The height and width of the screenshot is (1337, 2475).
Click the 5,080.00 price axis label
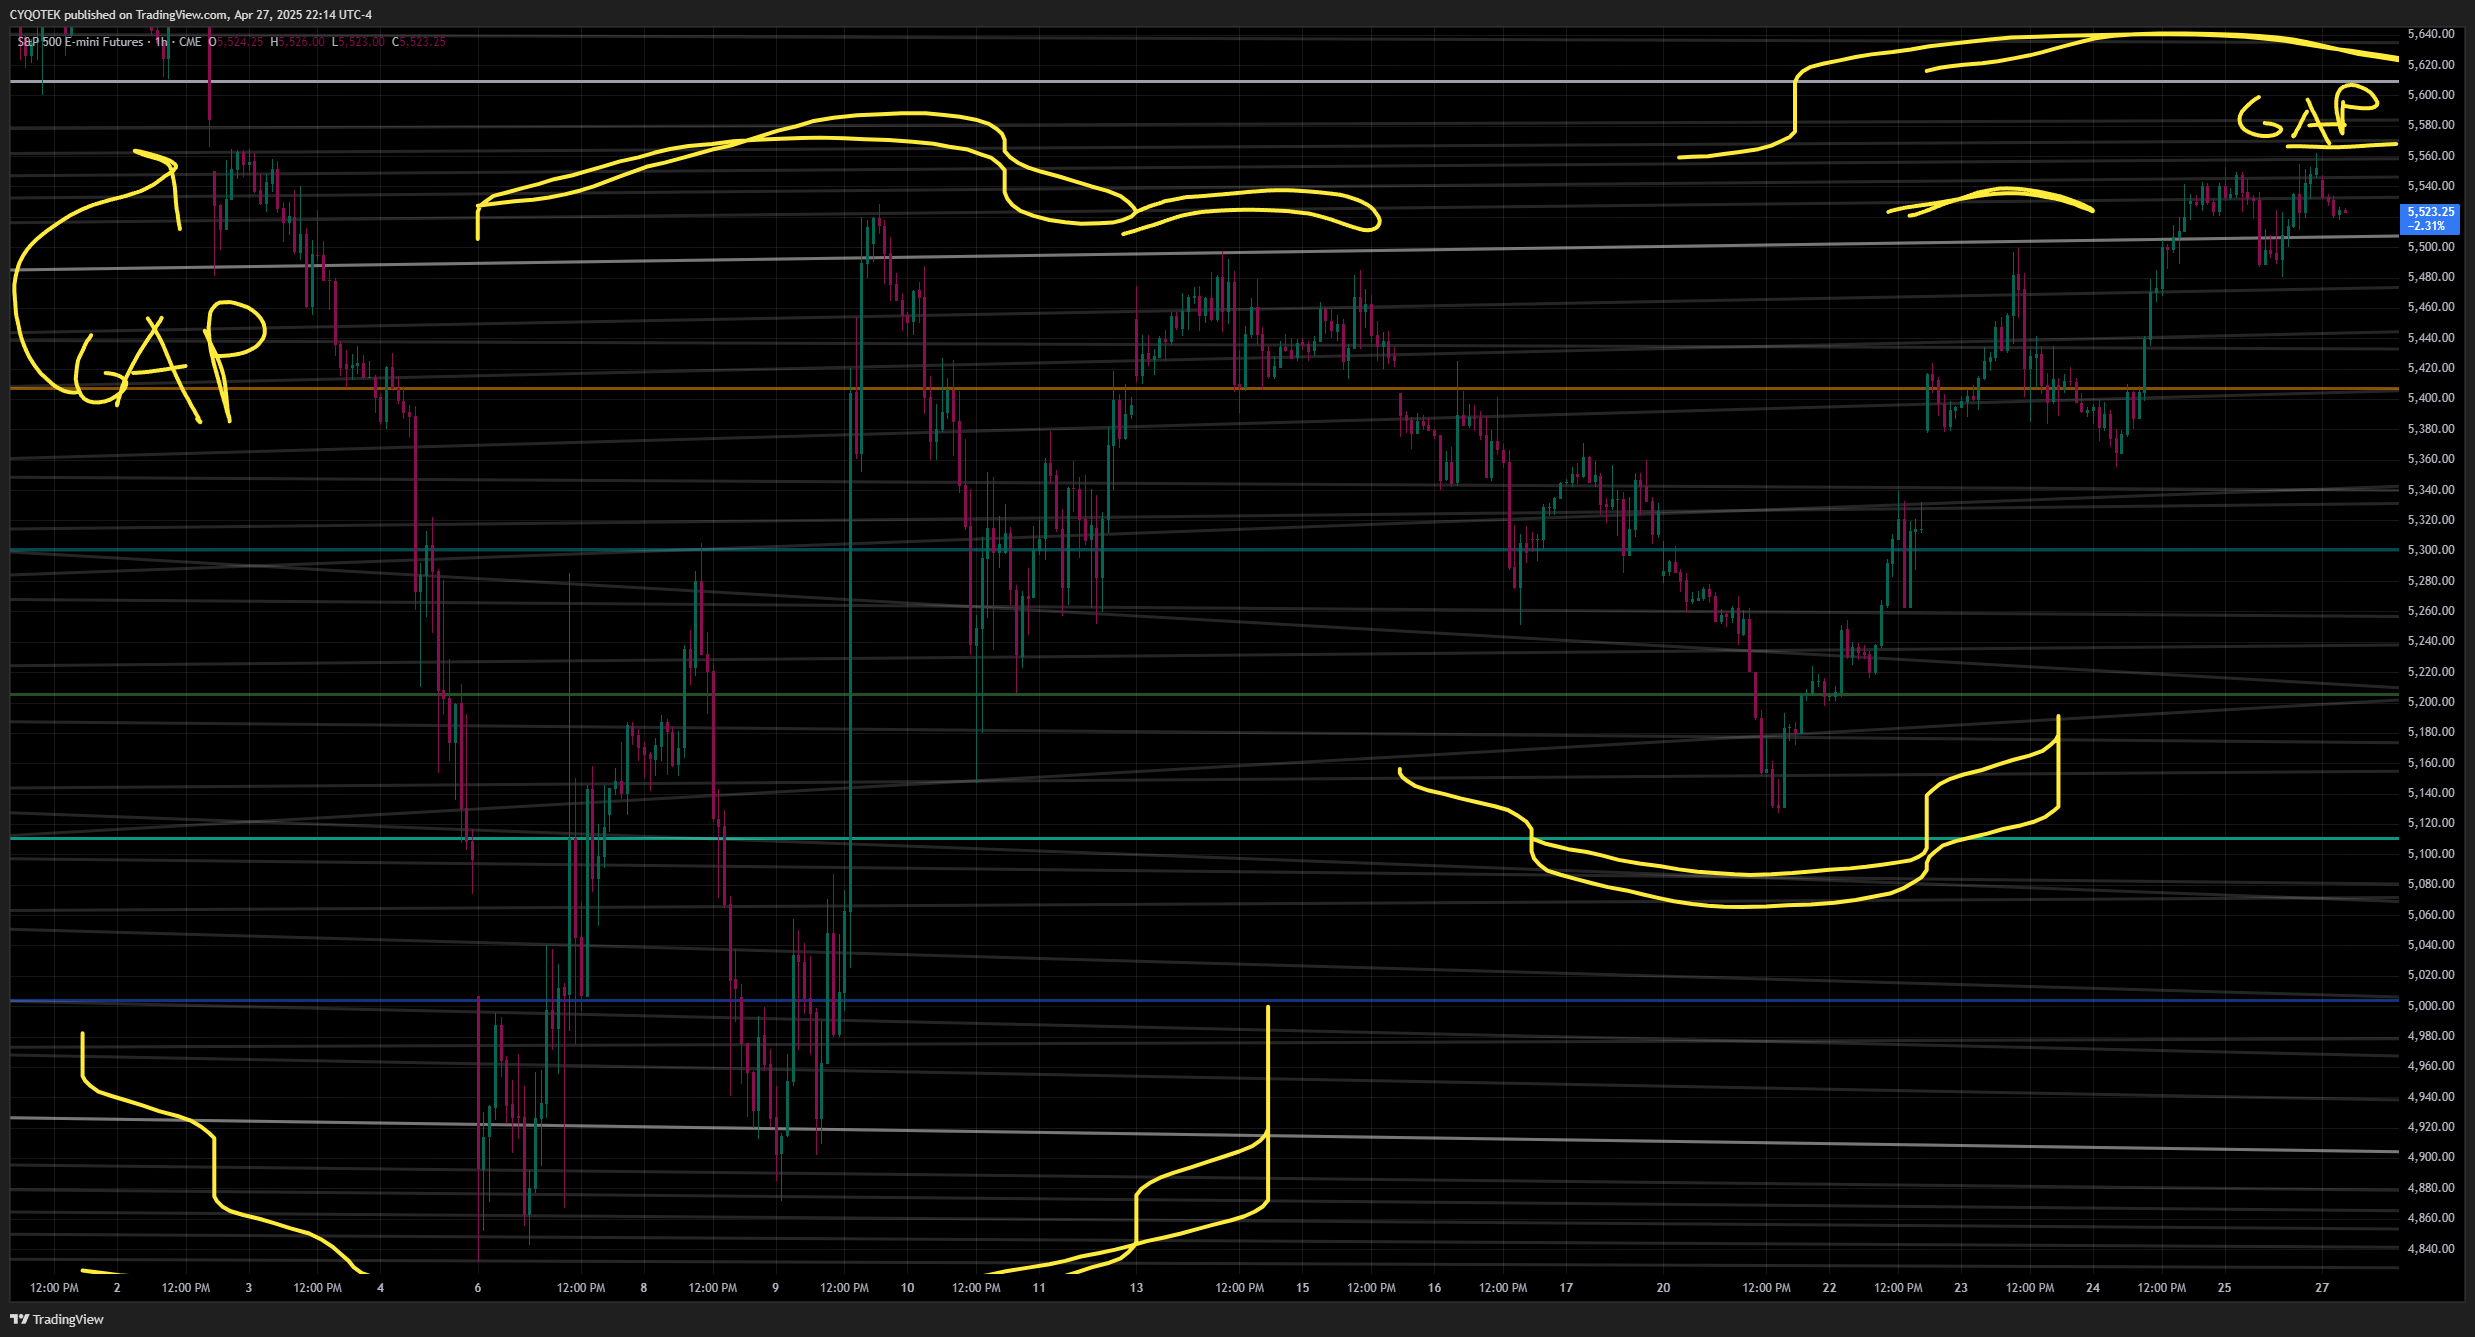[x=2431, y=884]
